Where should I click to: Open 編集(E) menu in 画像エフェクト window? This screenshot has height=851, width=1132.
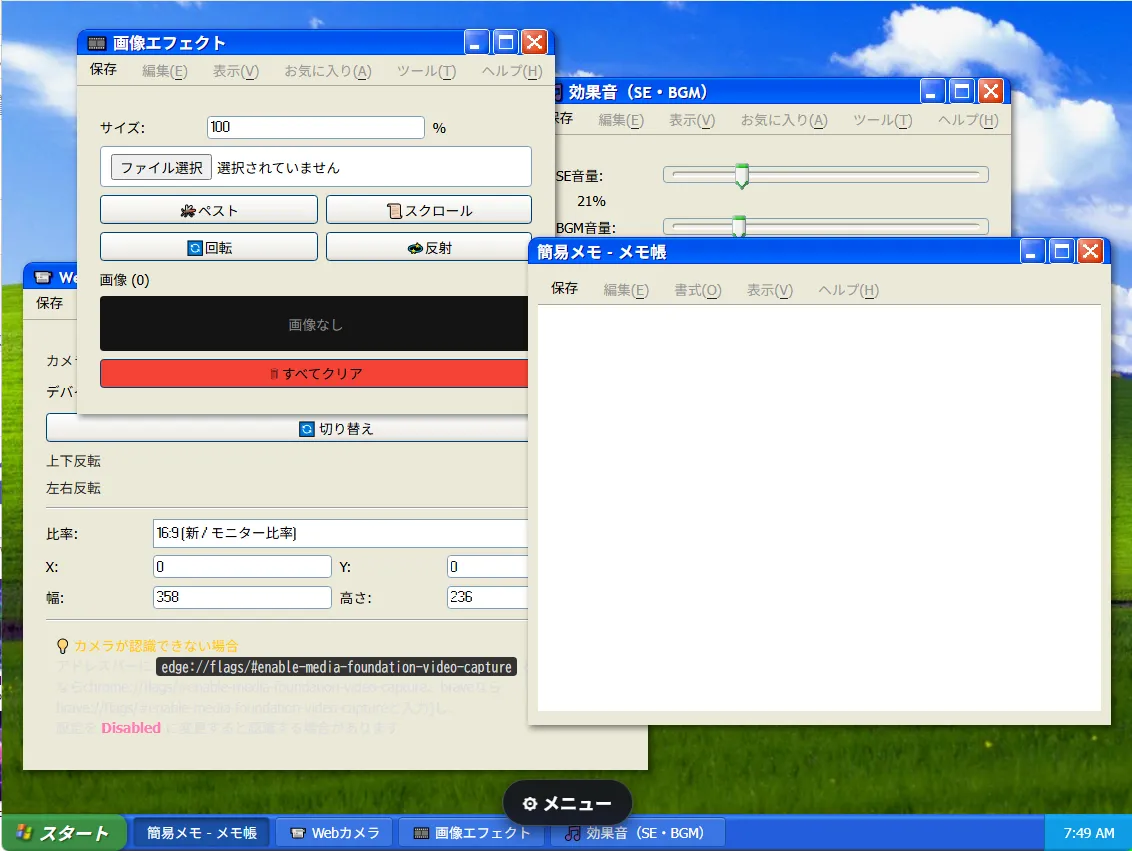coord(165,71)
